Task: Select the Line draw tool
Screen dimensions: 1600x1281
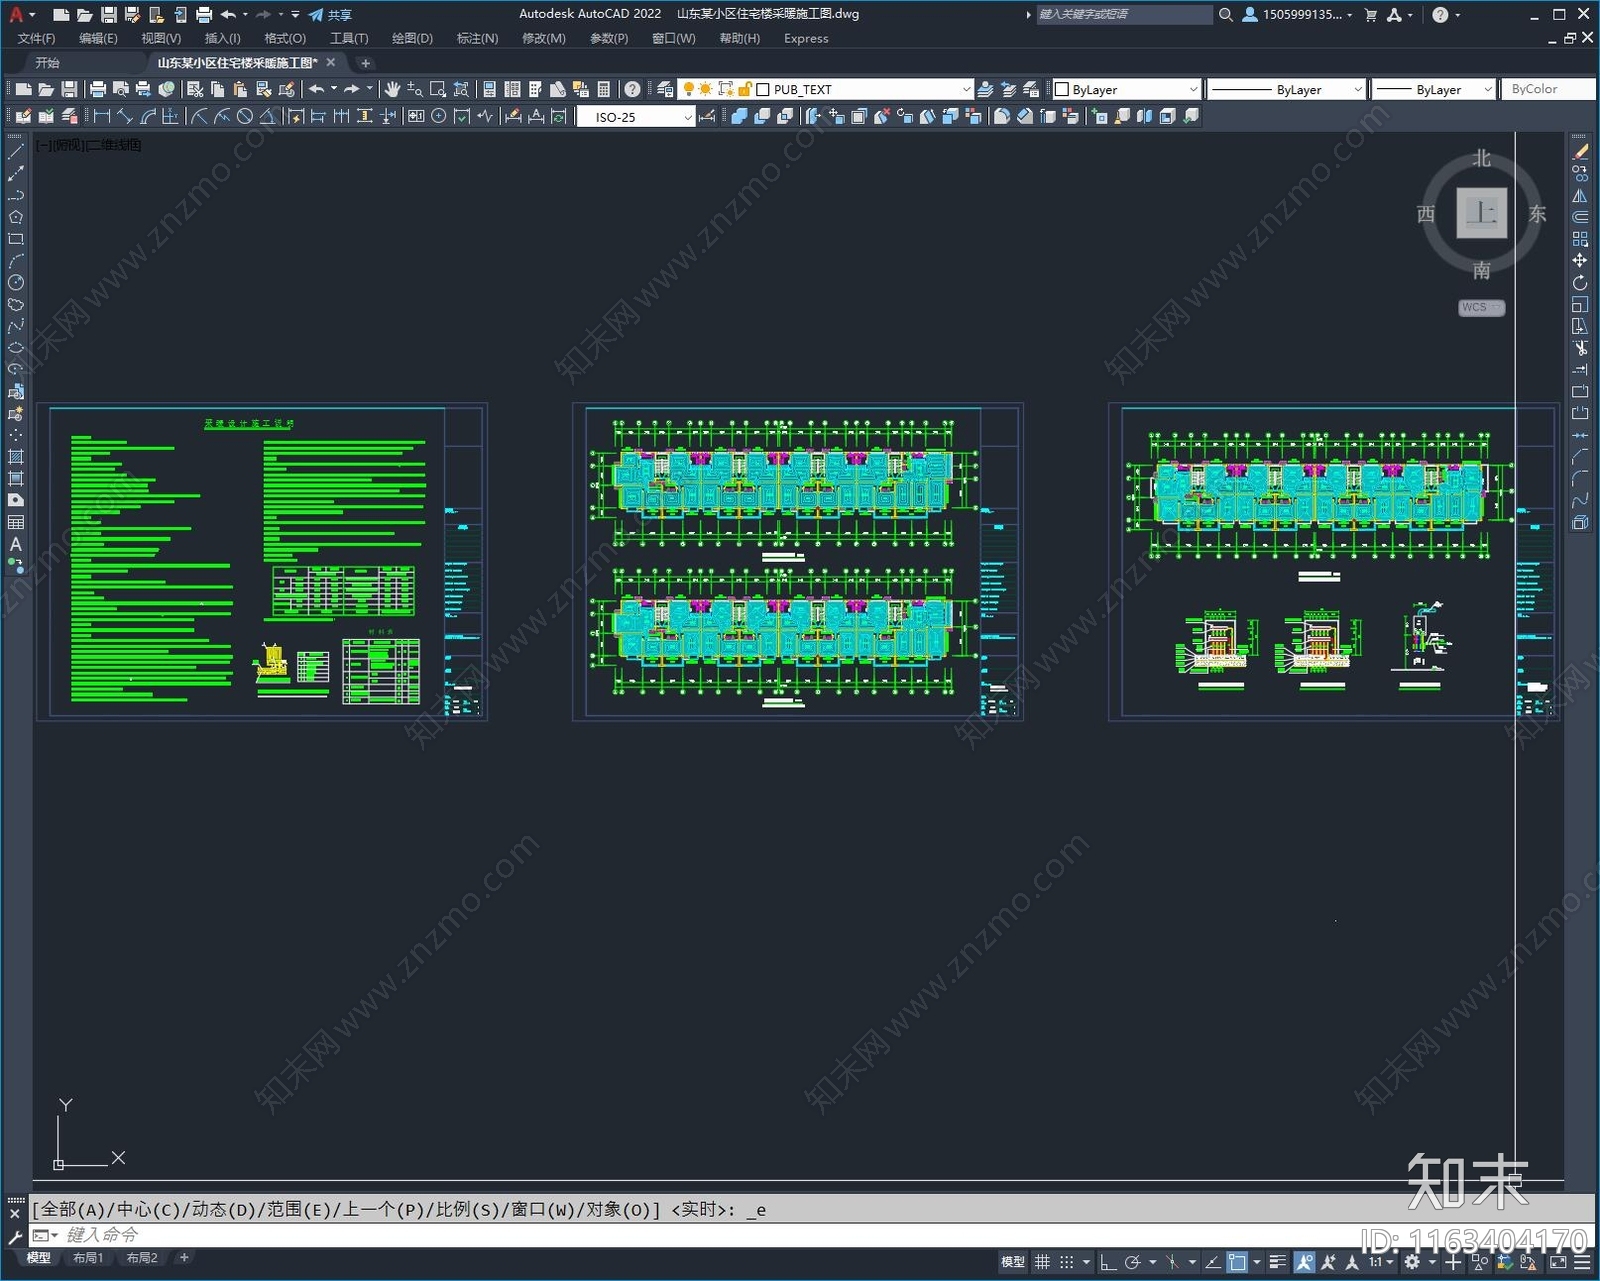Action: pyautogui.click(x=16, y=152)
